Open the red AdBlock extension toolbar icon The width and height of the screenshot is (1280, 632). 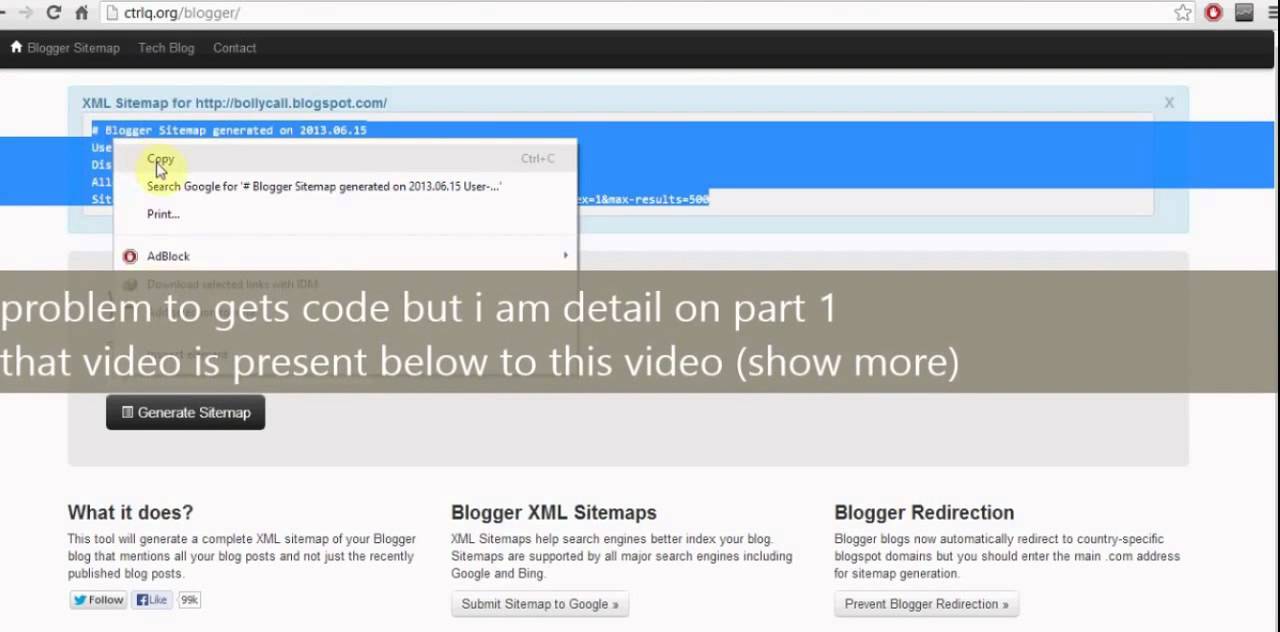pyautogui.click(x=1213, y=13)
